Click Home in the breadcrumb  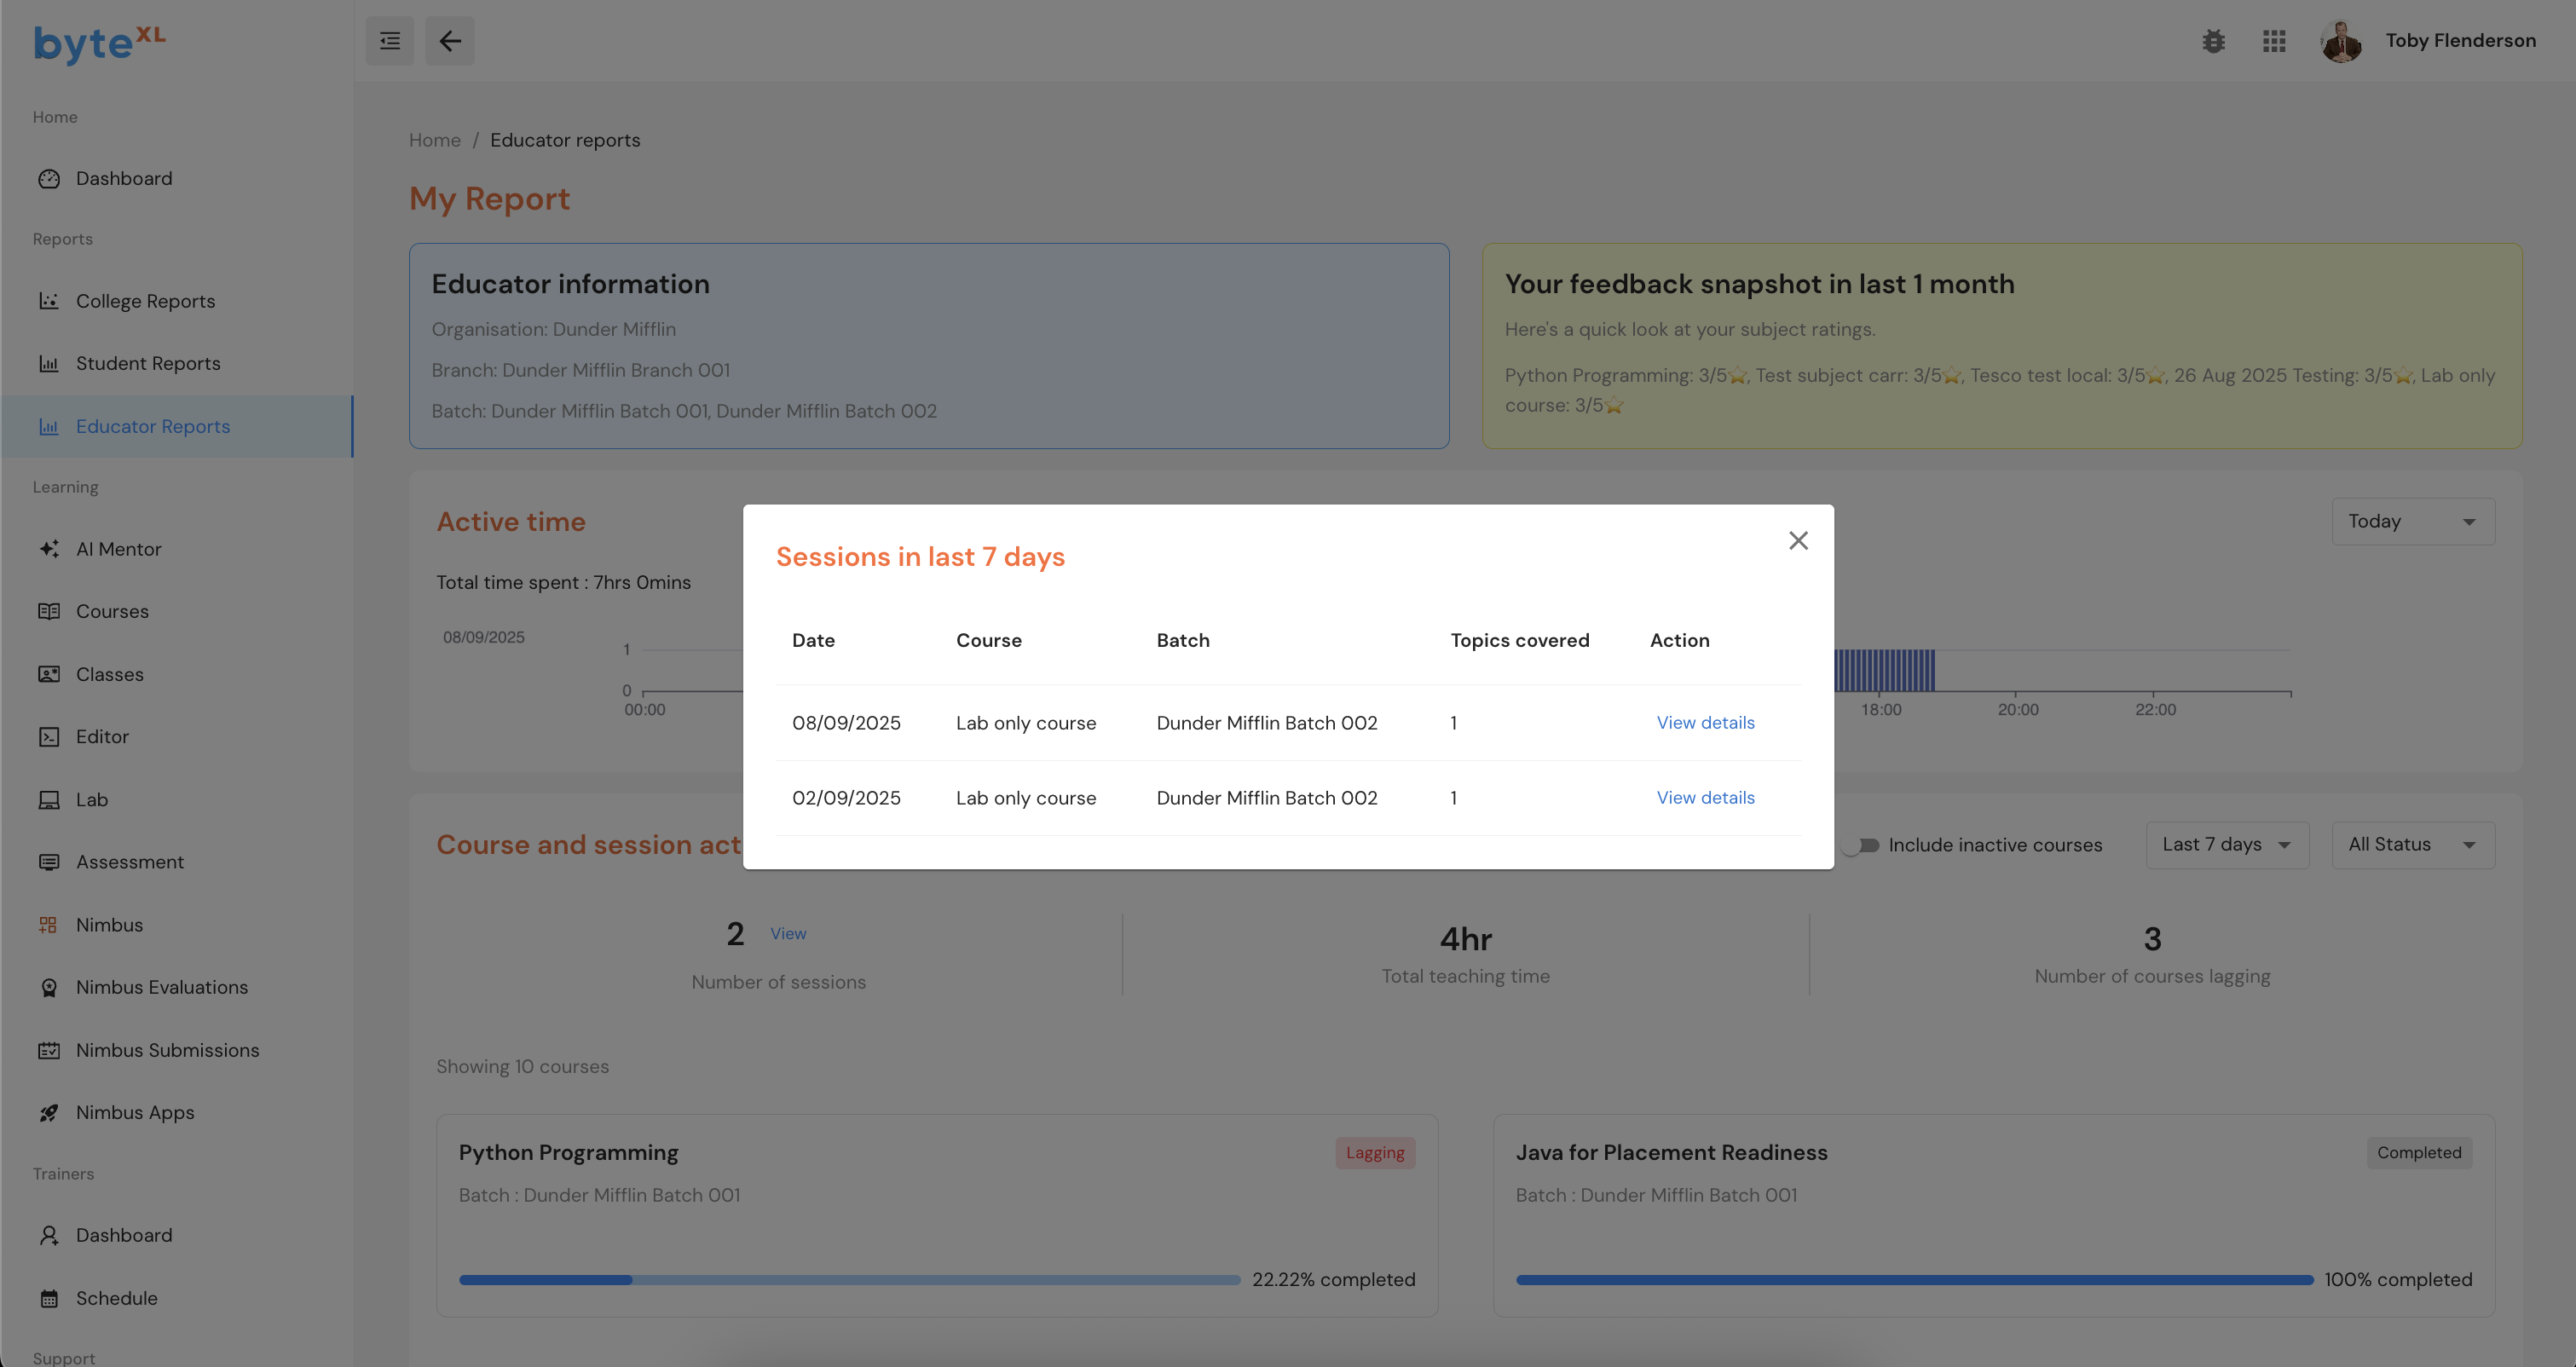(434, 140)
